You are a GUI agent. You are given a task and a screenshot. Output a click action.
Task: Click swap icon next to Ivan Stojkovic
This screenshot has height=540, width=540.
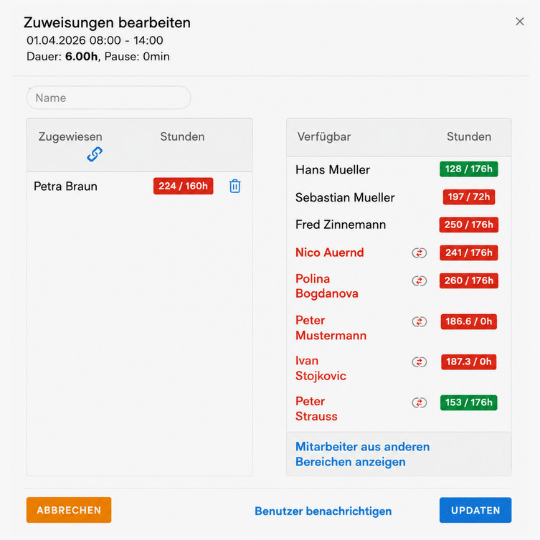click(419, 362)
